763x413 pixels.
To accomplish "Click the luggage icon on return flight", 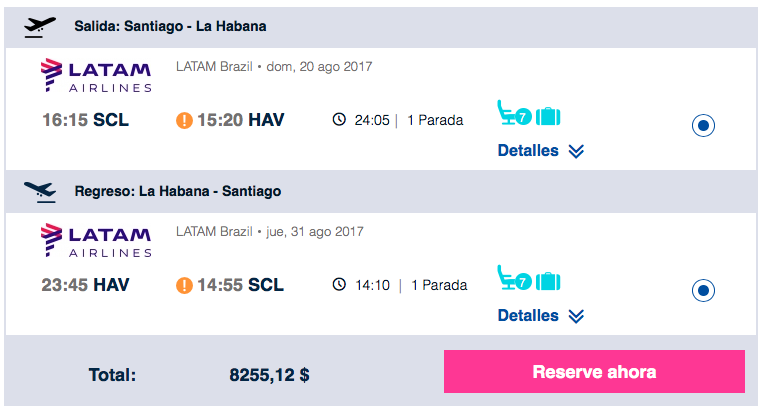I will point(548,281).
